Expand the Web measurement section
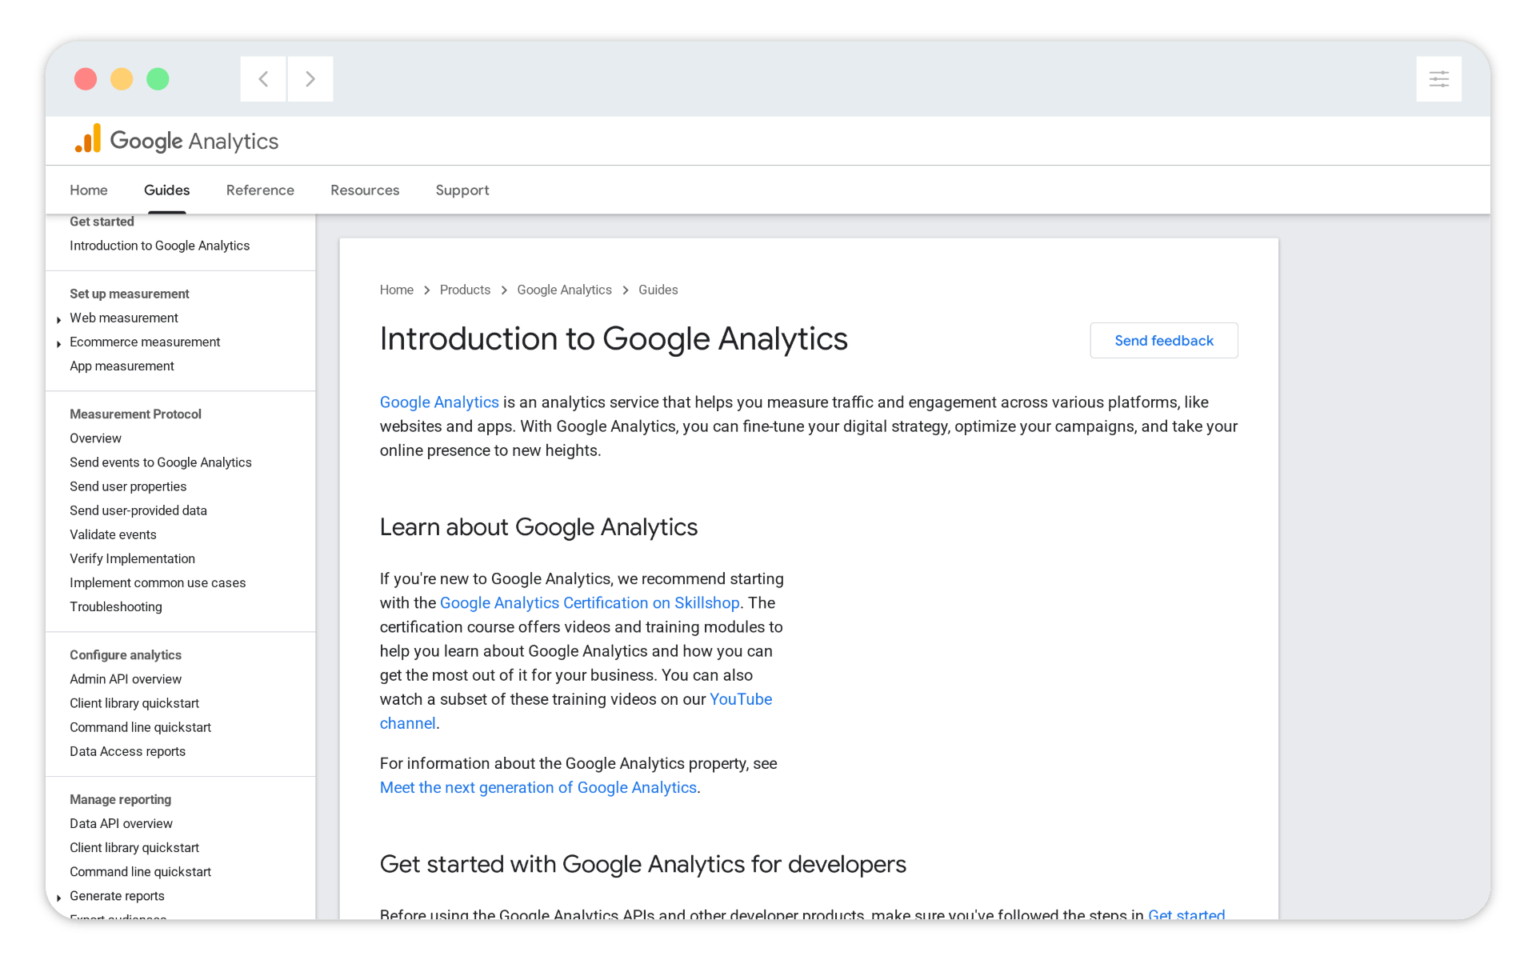The height and width of the screenshot is (960, 1536). tap(59, 319)
